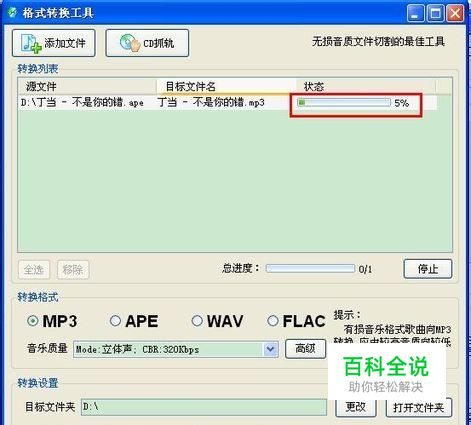
Task: Click target file name 丁当 - 不是你的错.mp3
Action: [211, 103]
